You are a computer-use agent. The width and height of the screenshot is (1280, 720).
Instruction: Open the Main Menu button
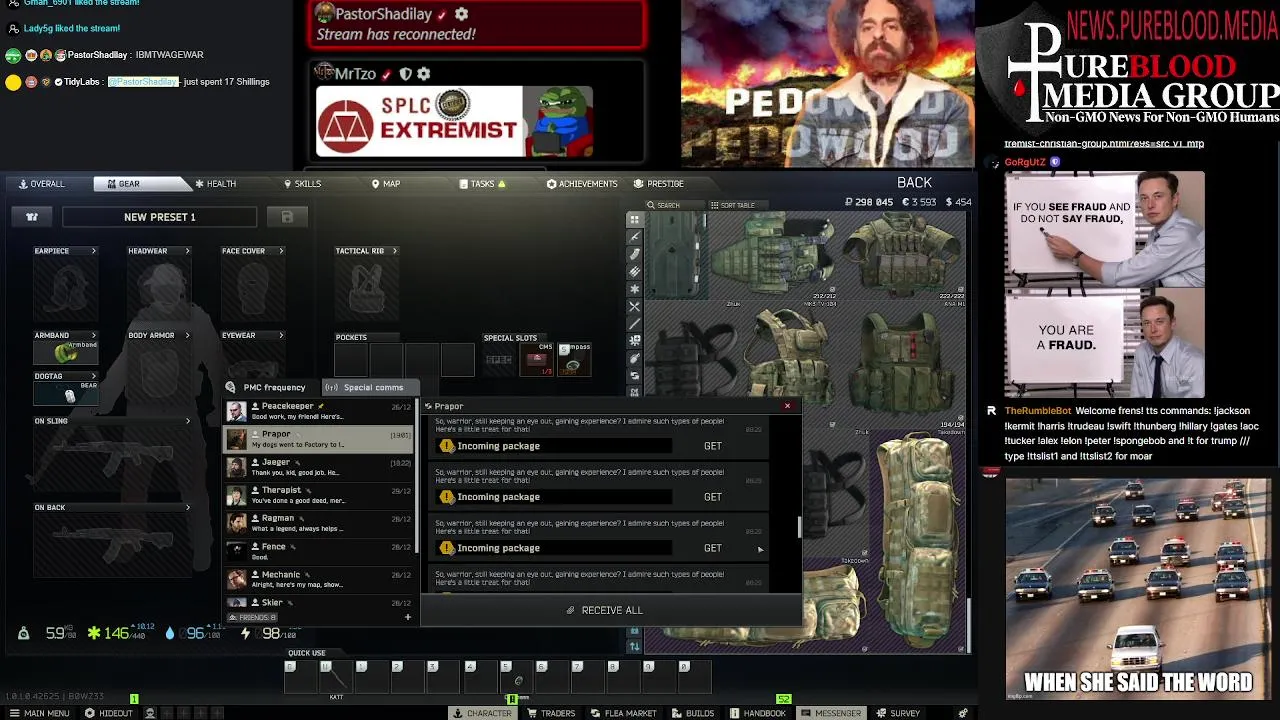39,713
